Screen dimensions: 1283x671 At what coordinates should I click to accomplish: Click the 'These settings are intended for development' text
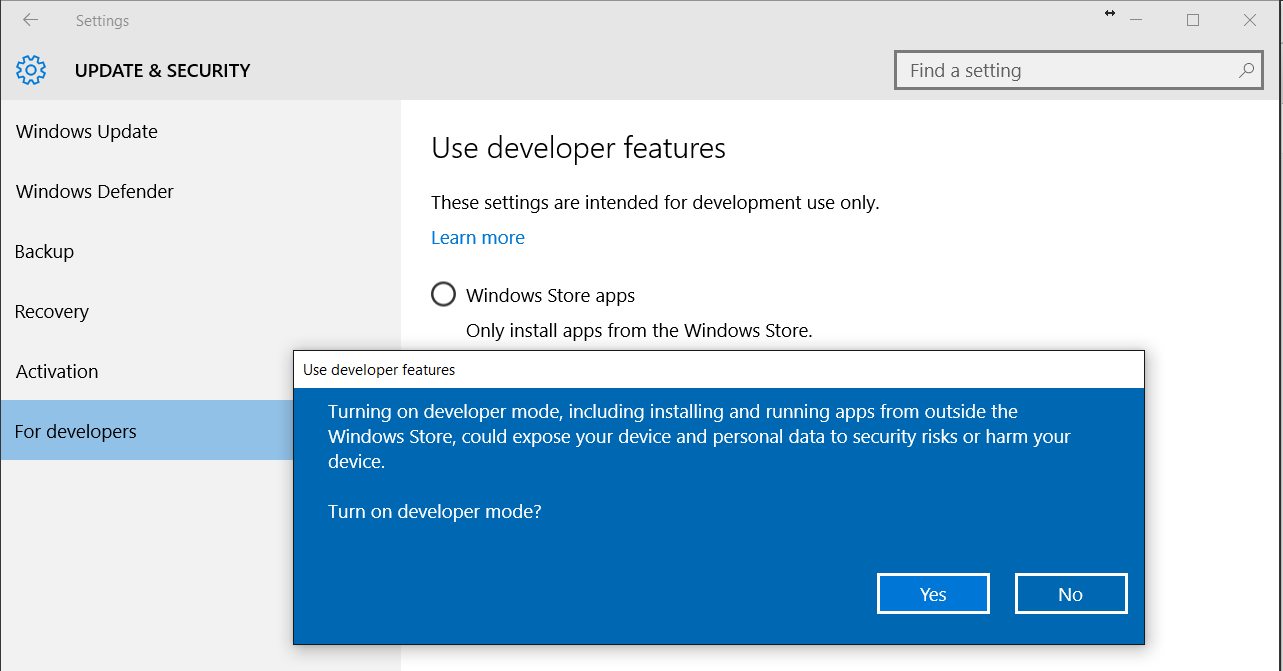(x=655, y=203)
